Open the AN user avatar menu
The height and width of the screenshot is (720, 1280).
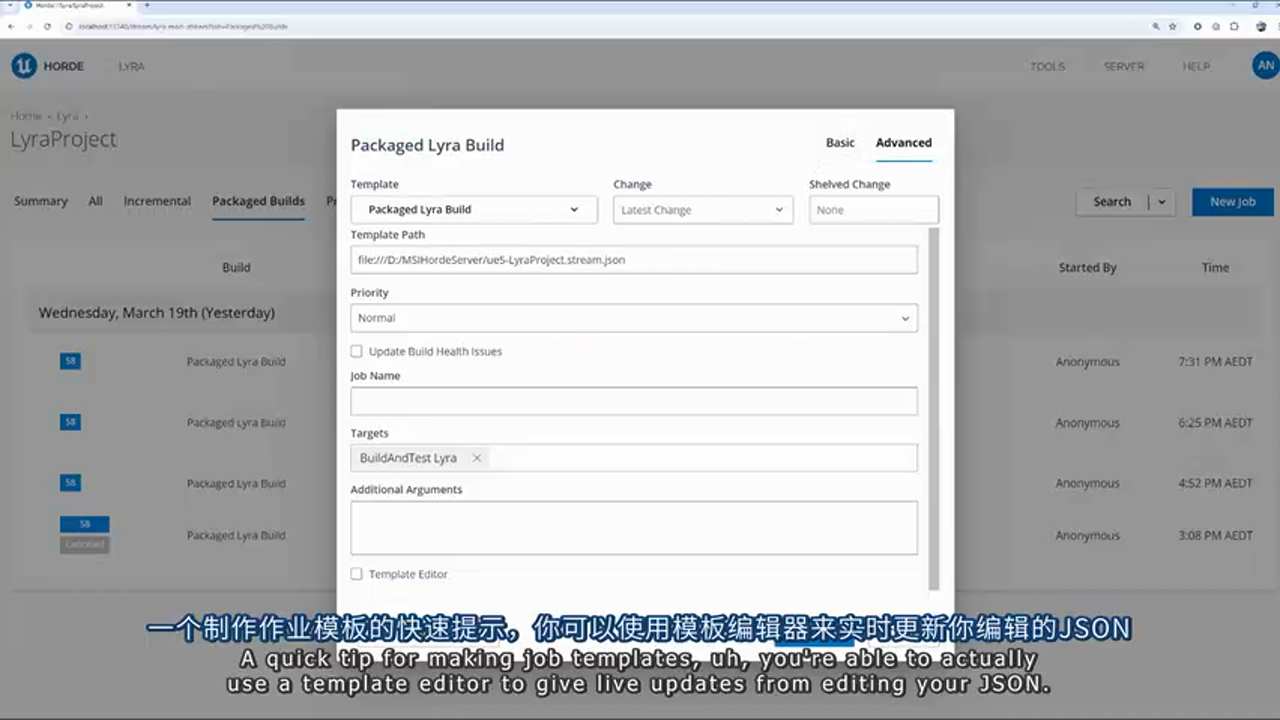(x=1265, y=66)
